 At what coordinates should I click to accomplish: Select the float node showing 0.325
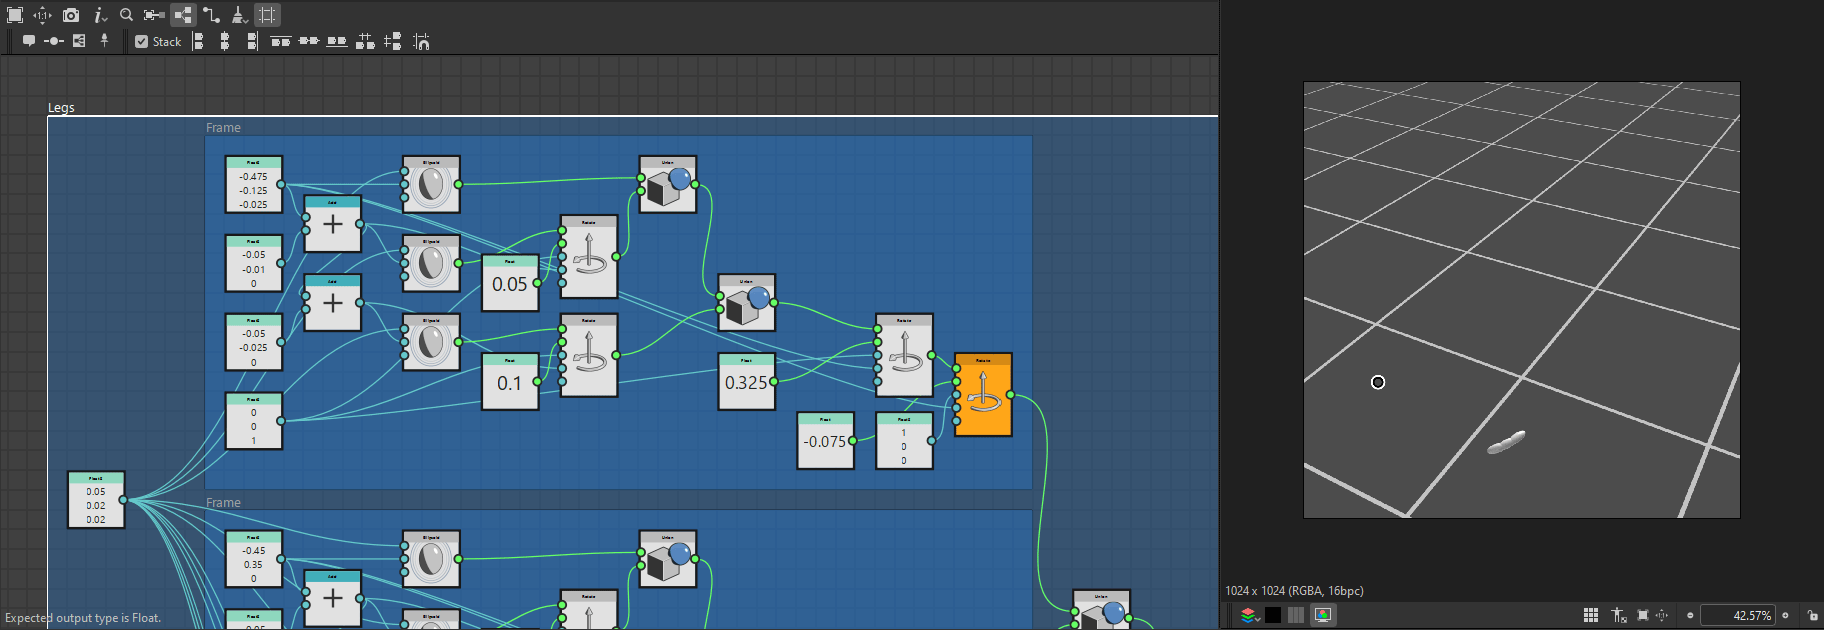pos(746,382)
